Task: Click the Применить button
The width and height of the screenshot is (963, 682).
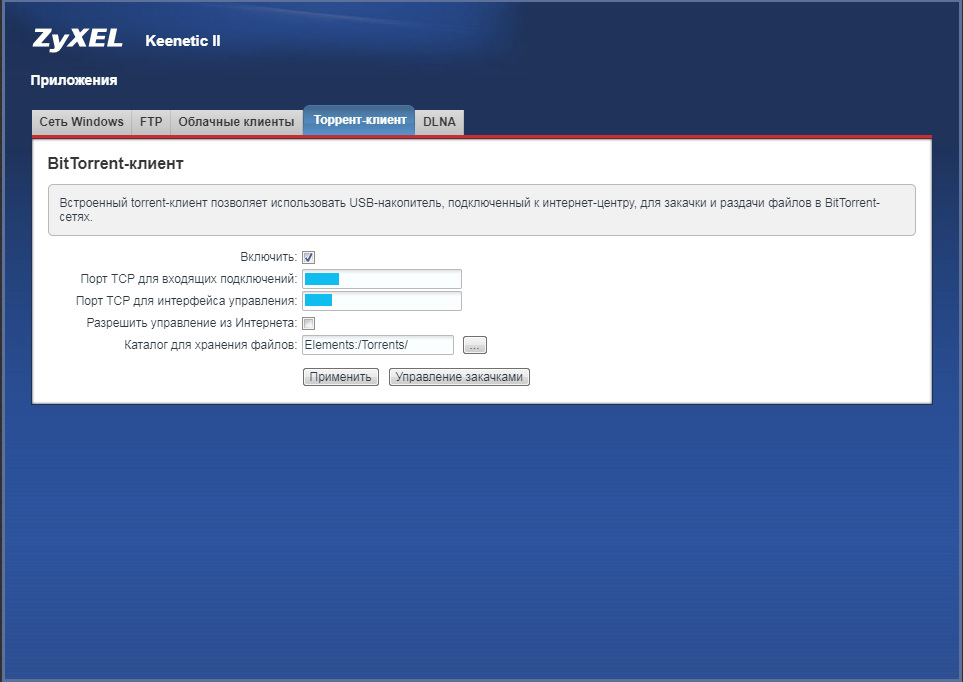Action: (x=341, y=377)
